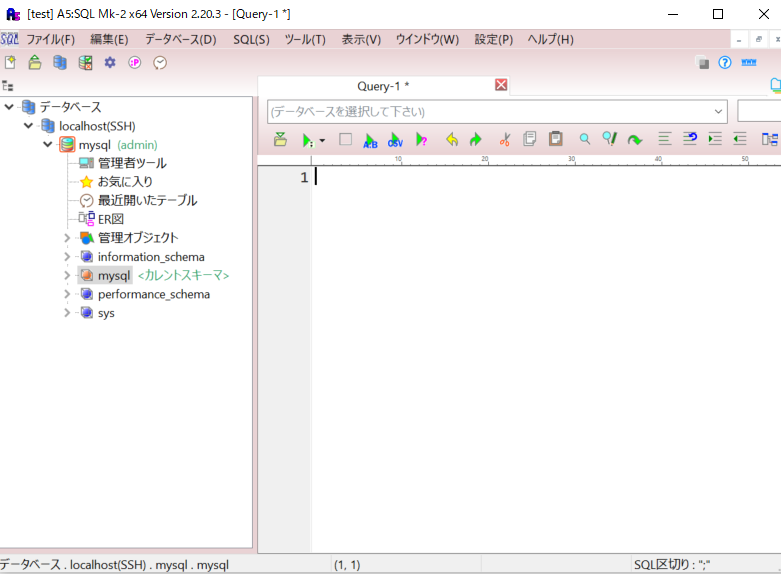Select the sys schema in the tree
The height and width of the screenshot is (574, 781).
click(106, 313)
